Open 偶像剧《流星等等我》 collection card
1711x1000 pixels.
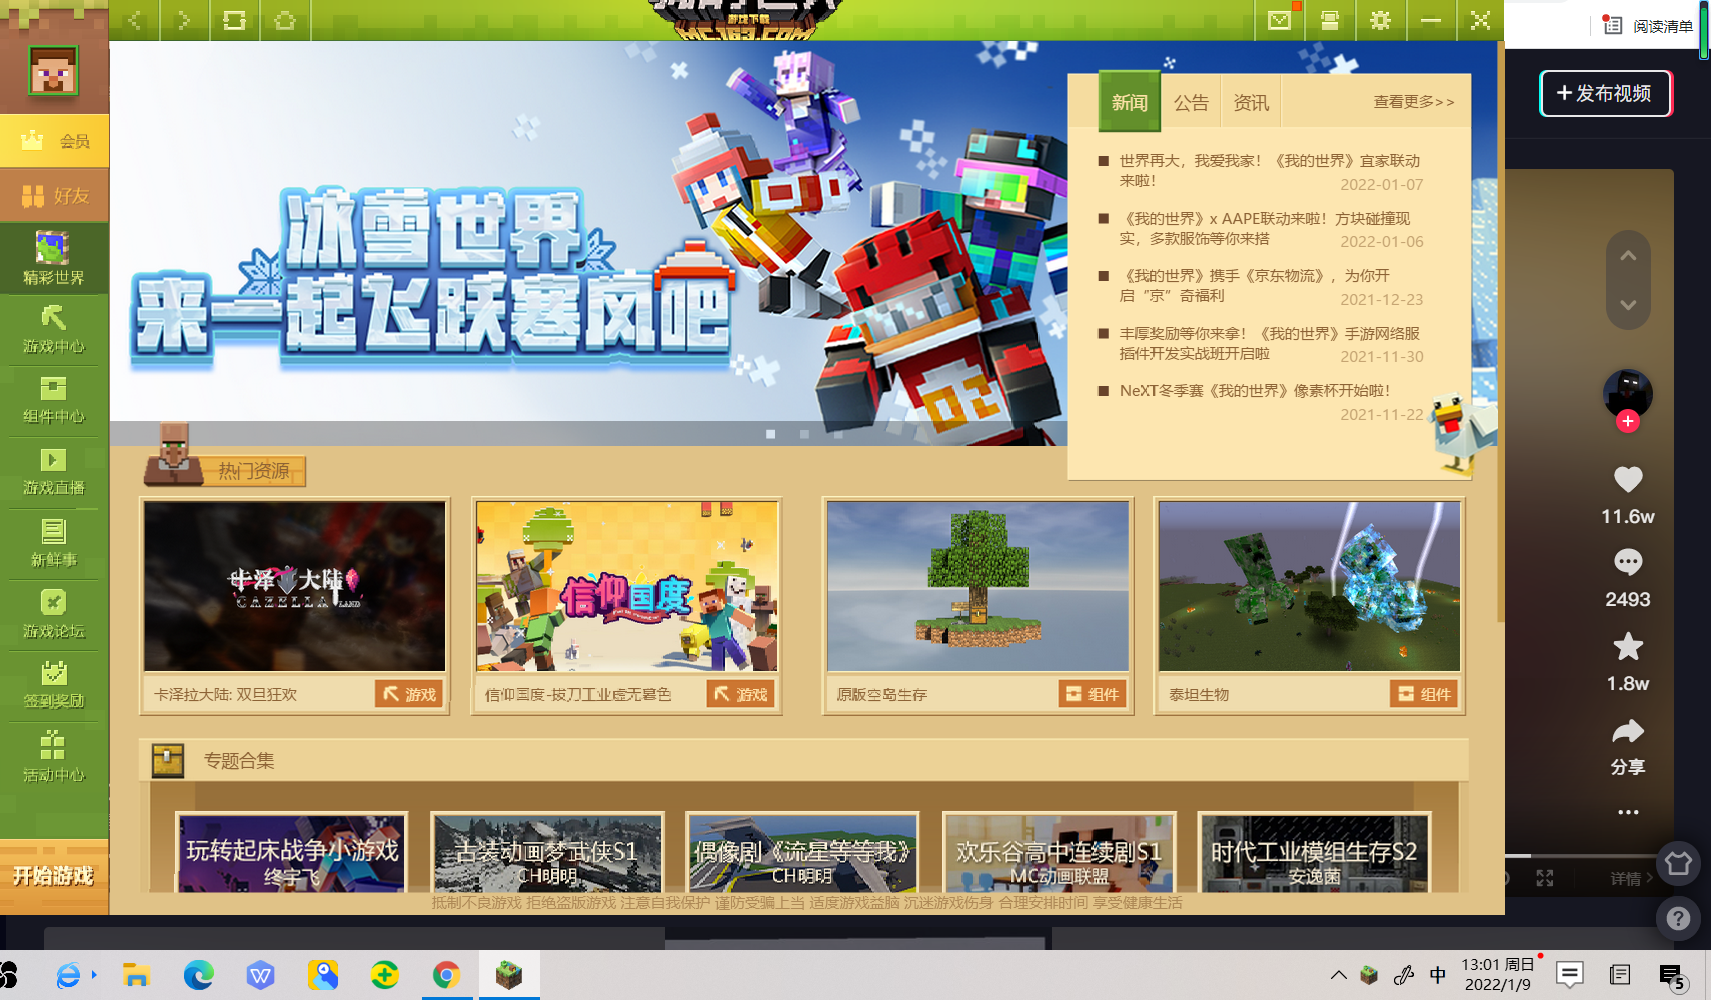pyautogui.click(x=802, y=852)
